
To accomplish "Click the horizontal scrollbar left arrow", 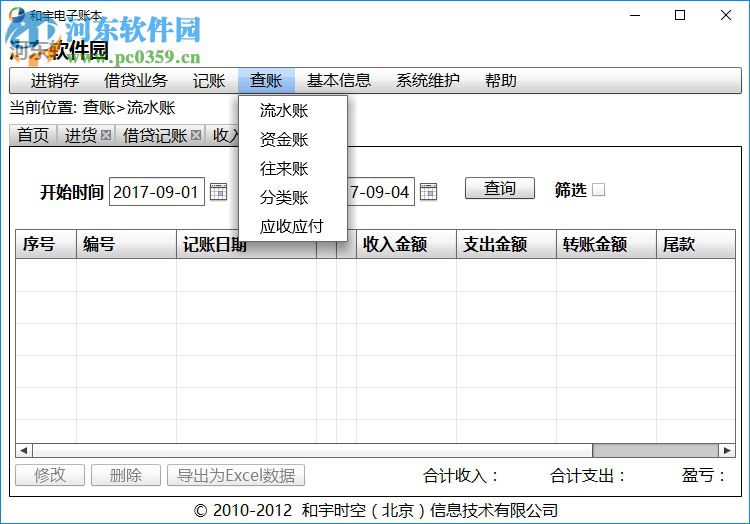I will 23,450.
